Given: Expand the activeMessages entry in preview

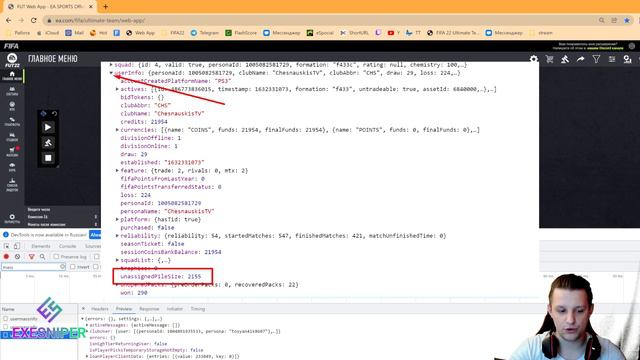Looking at the screenshot, I should [x=87, y=325].
